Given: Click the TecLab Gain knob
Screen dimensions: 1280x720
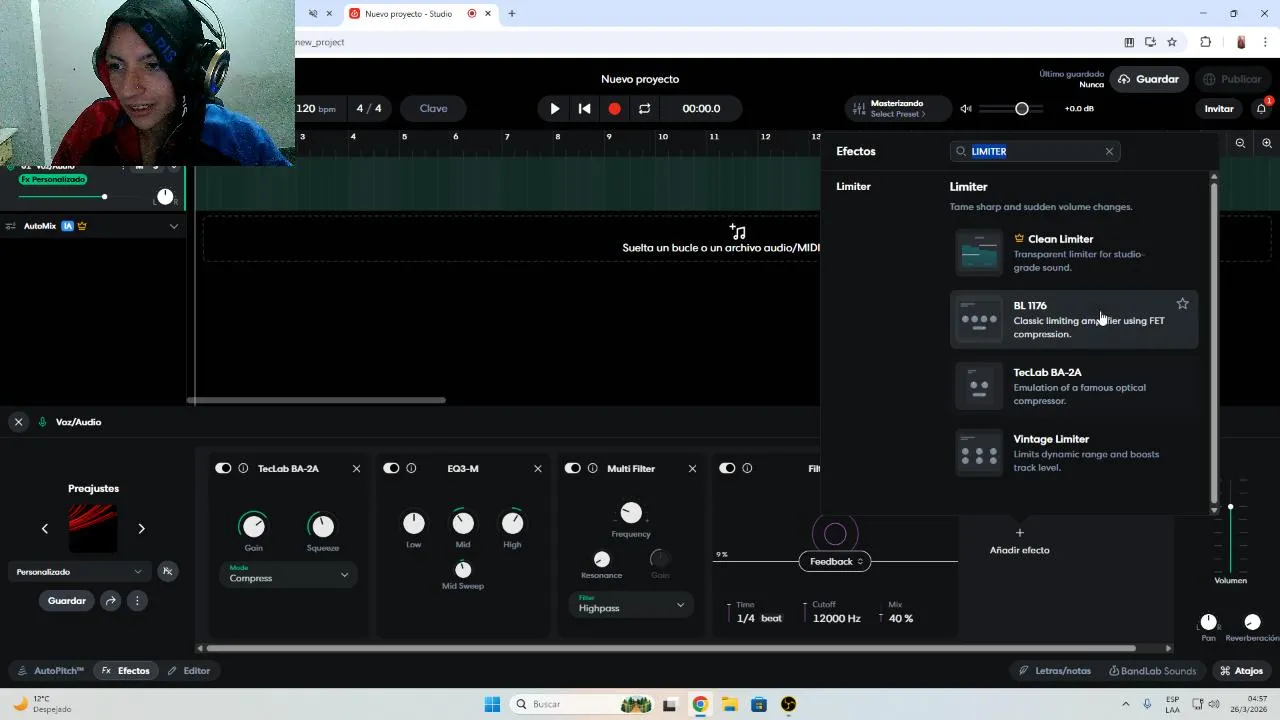Looking at the screenshot, I should [x=254, y=524].
